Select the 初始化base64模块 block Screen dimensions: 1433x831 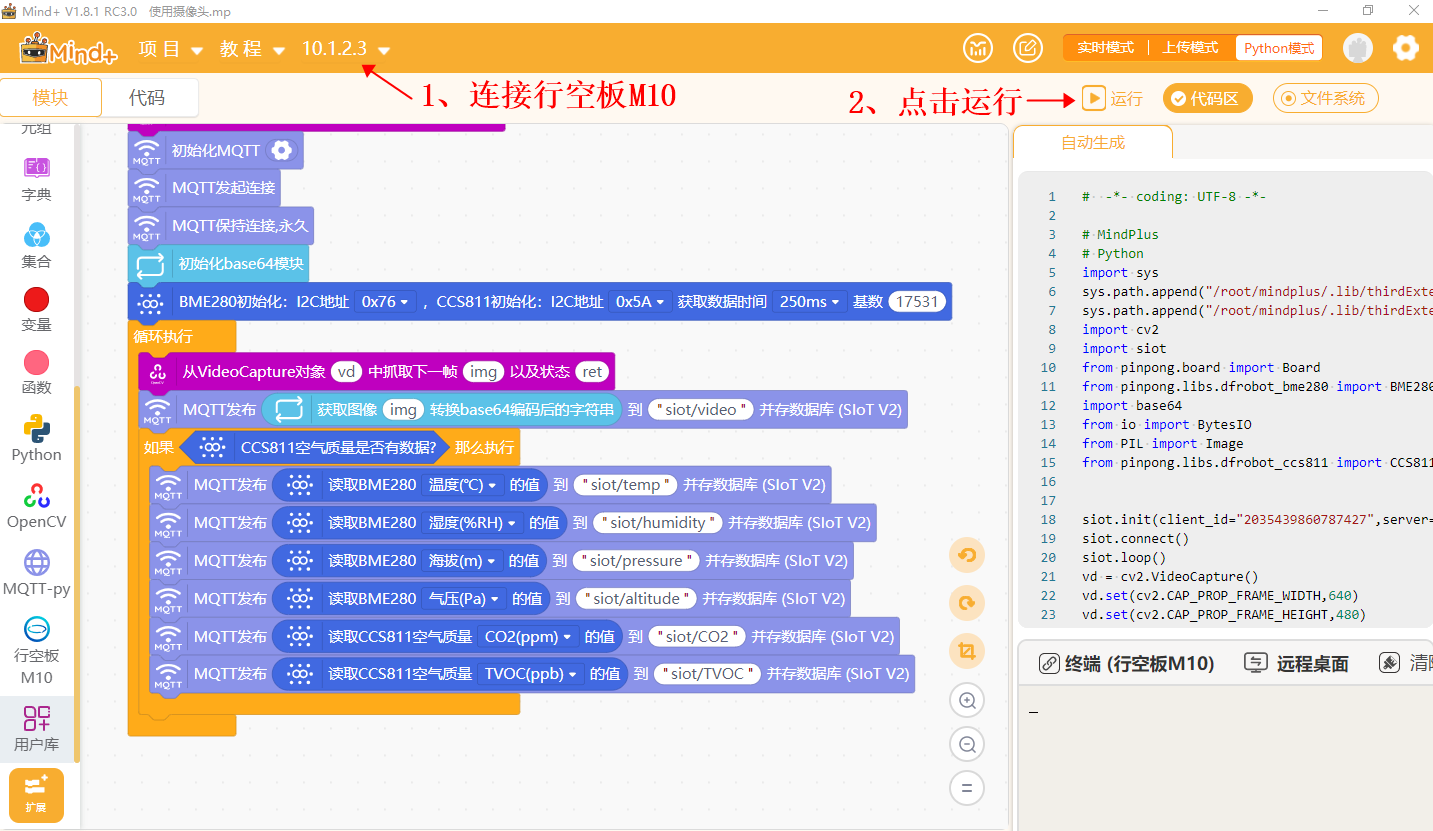coord(219,264)
